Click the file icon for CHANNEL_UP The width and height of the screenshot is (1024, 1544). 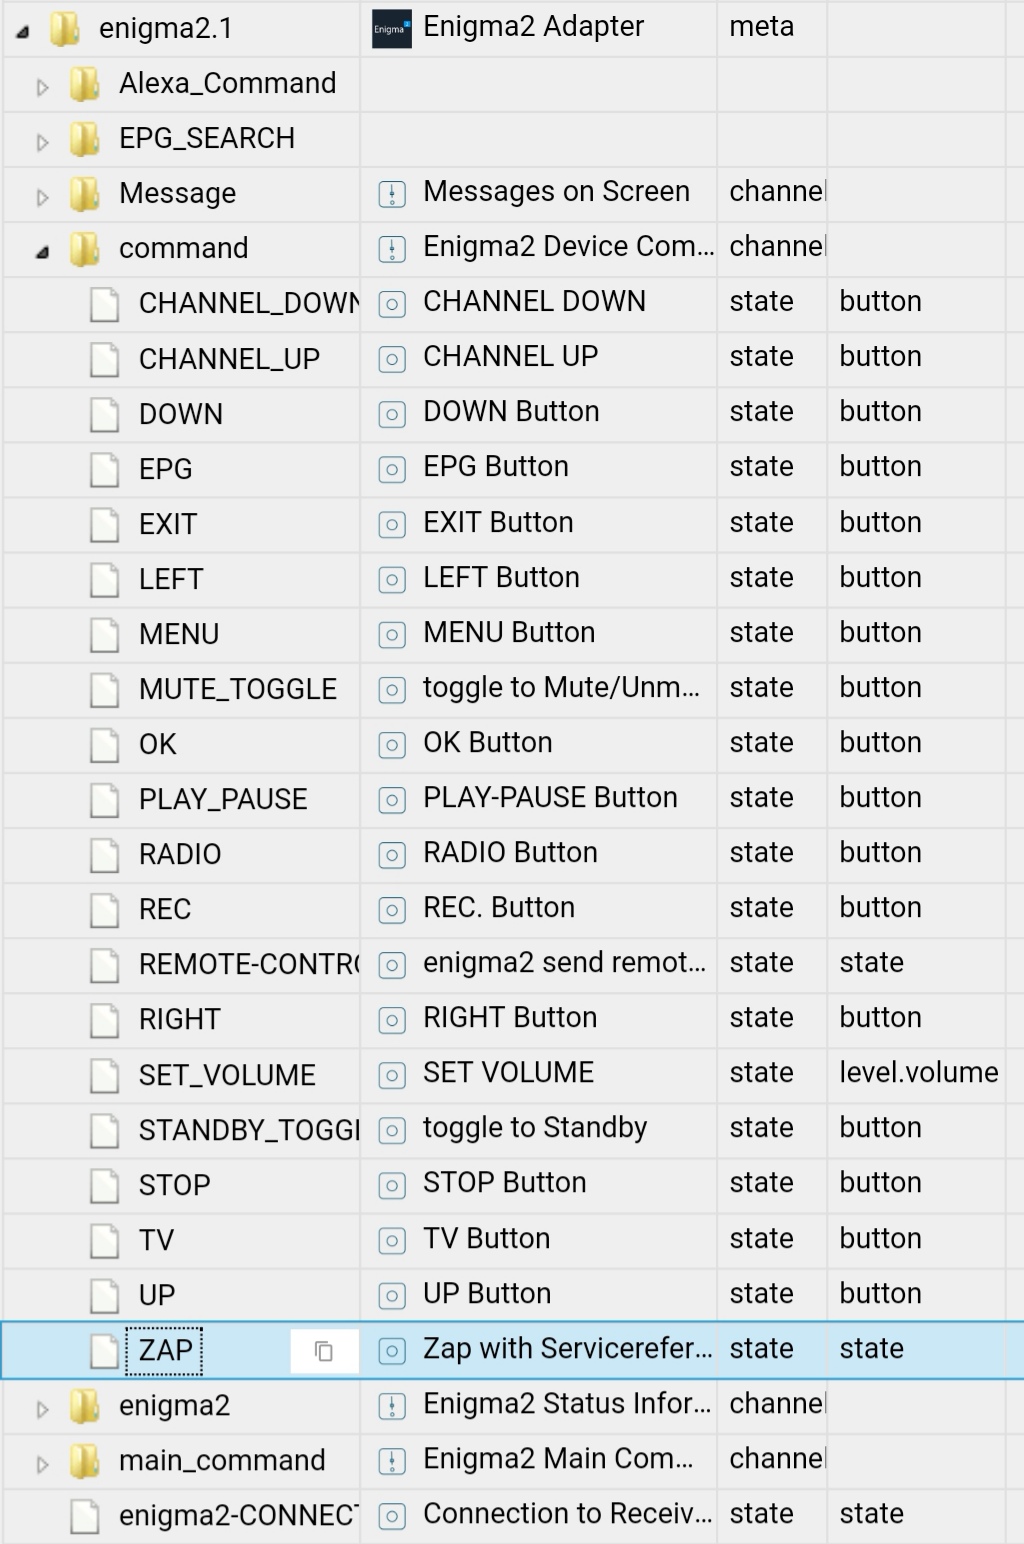click(x=105, y=360)
